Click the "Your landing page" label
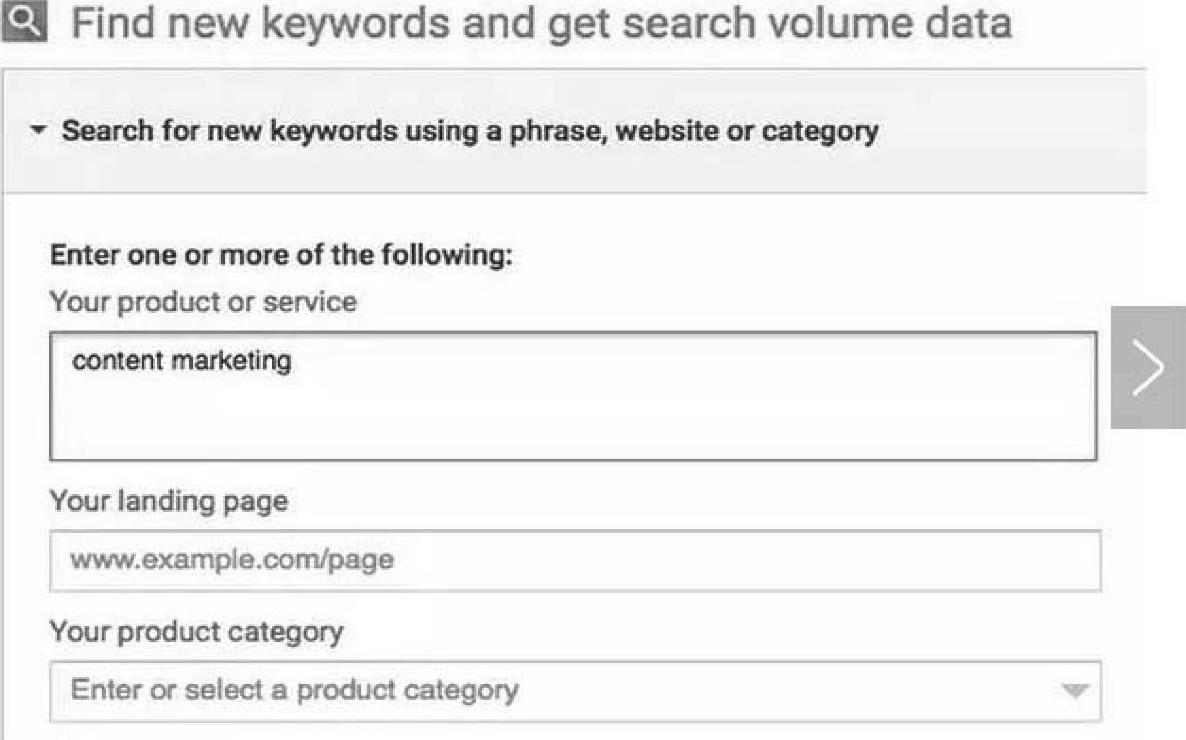 (x=168, y=500)
